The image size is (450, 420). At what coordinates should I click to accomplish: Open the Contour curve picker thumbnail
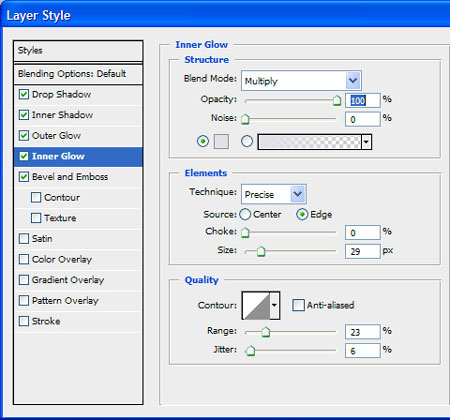(x=256, y=305)
